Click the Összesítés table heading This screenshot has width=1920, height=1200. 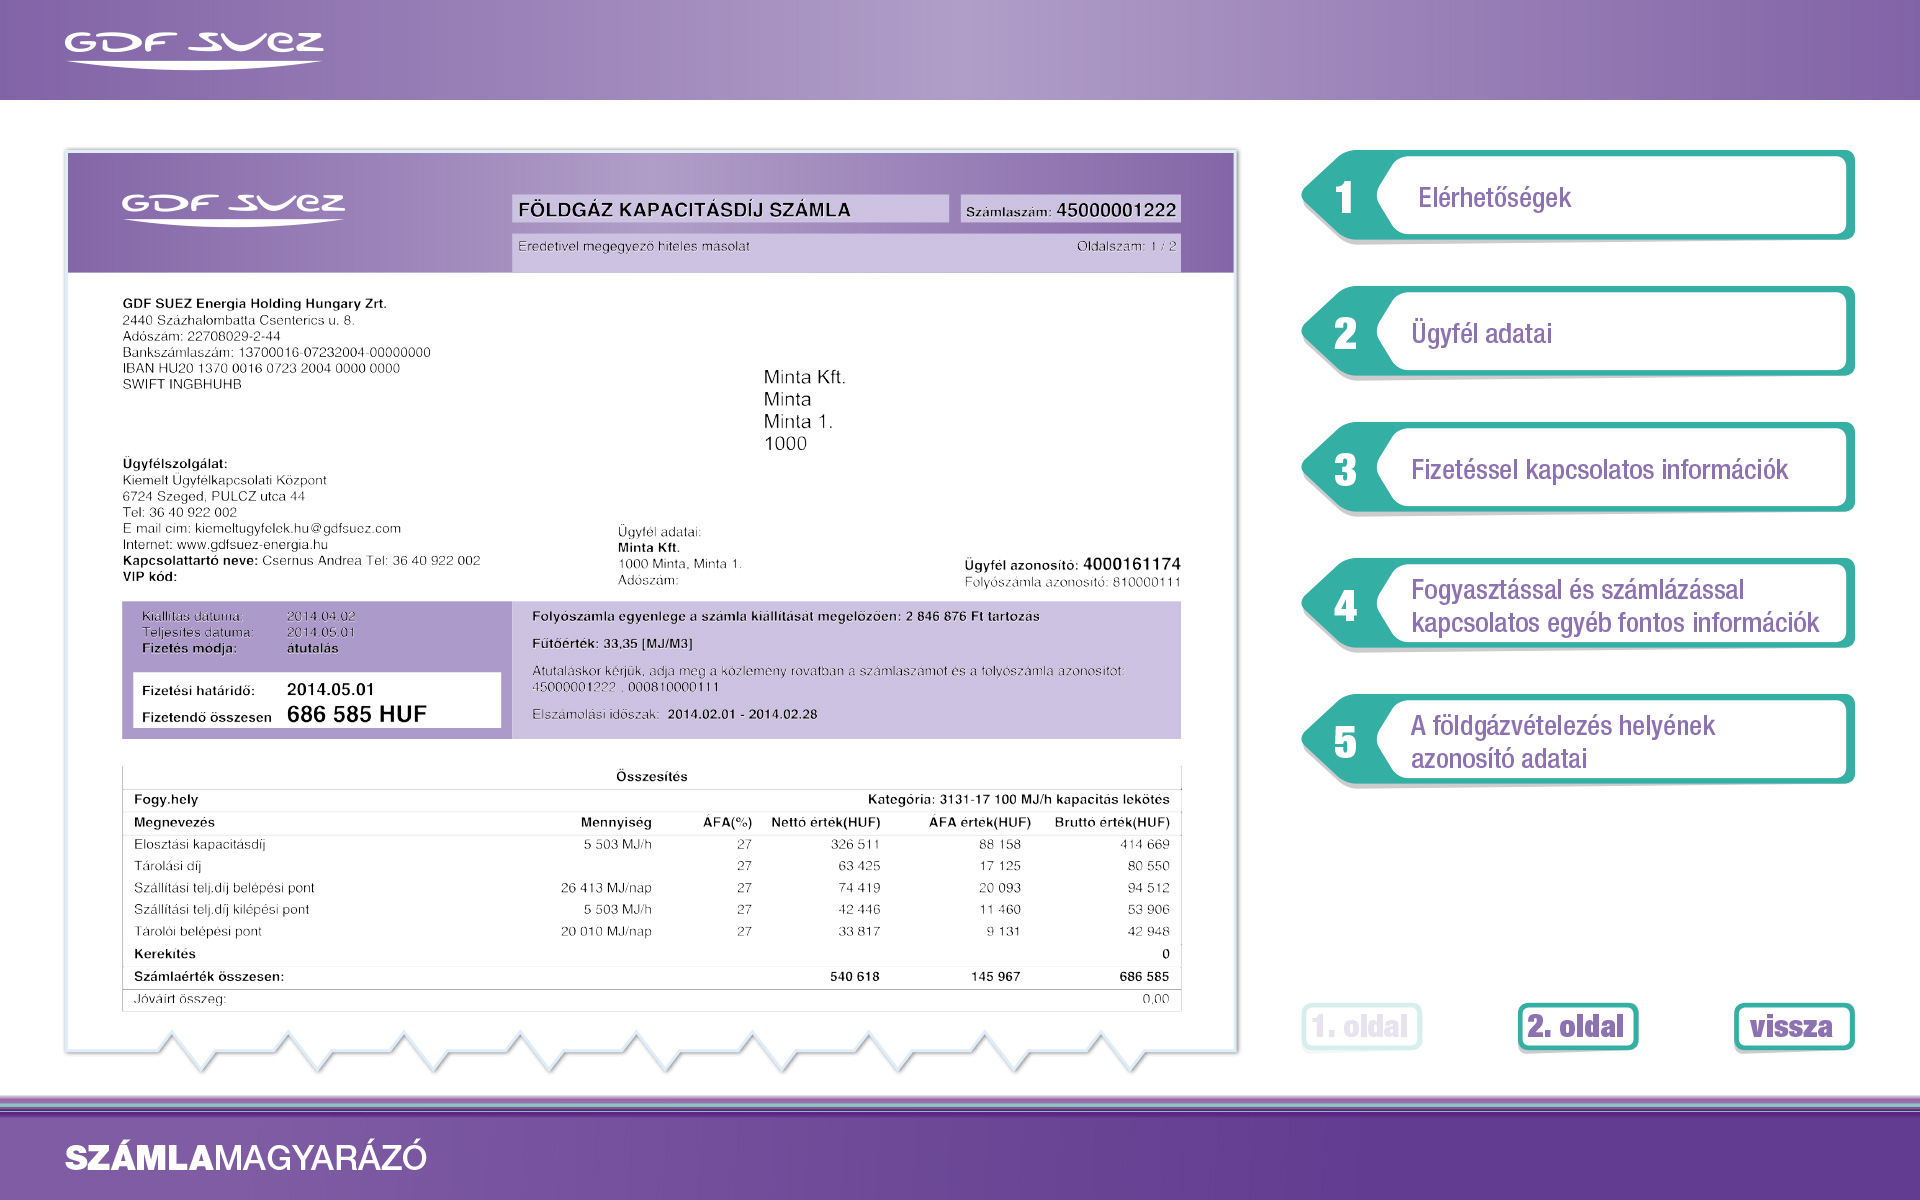[651, 776]
